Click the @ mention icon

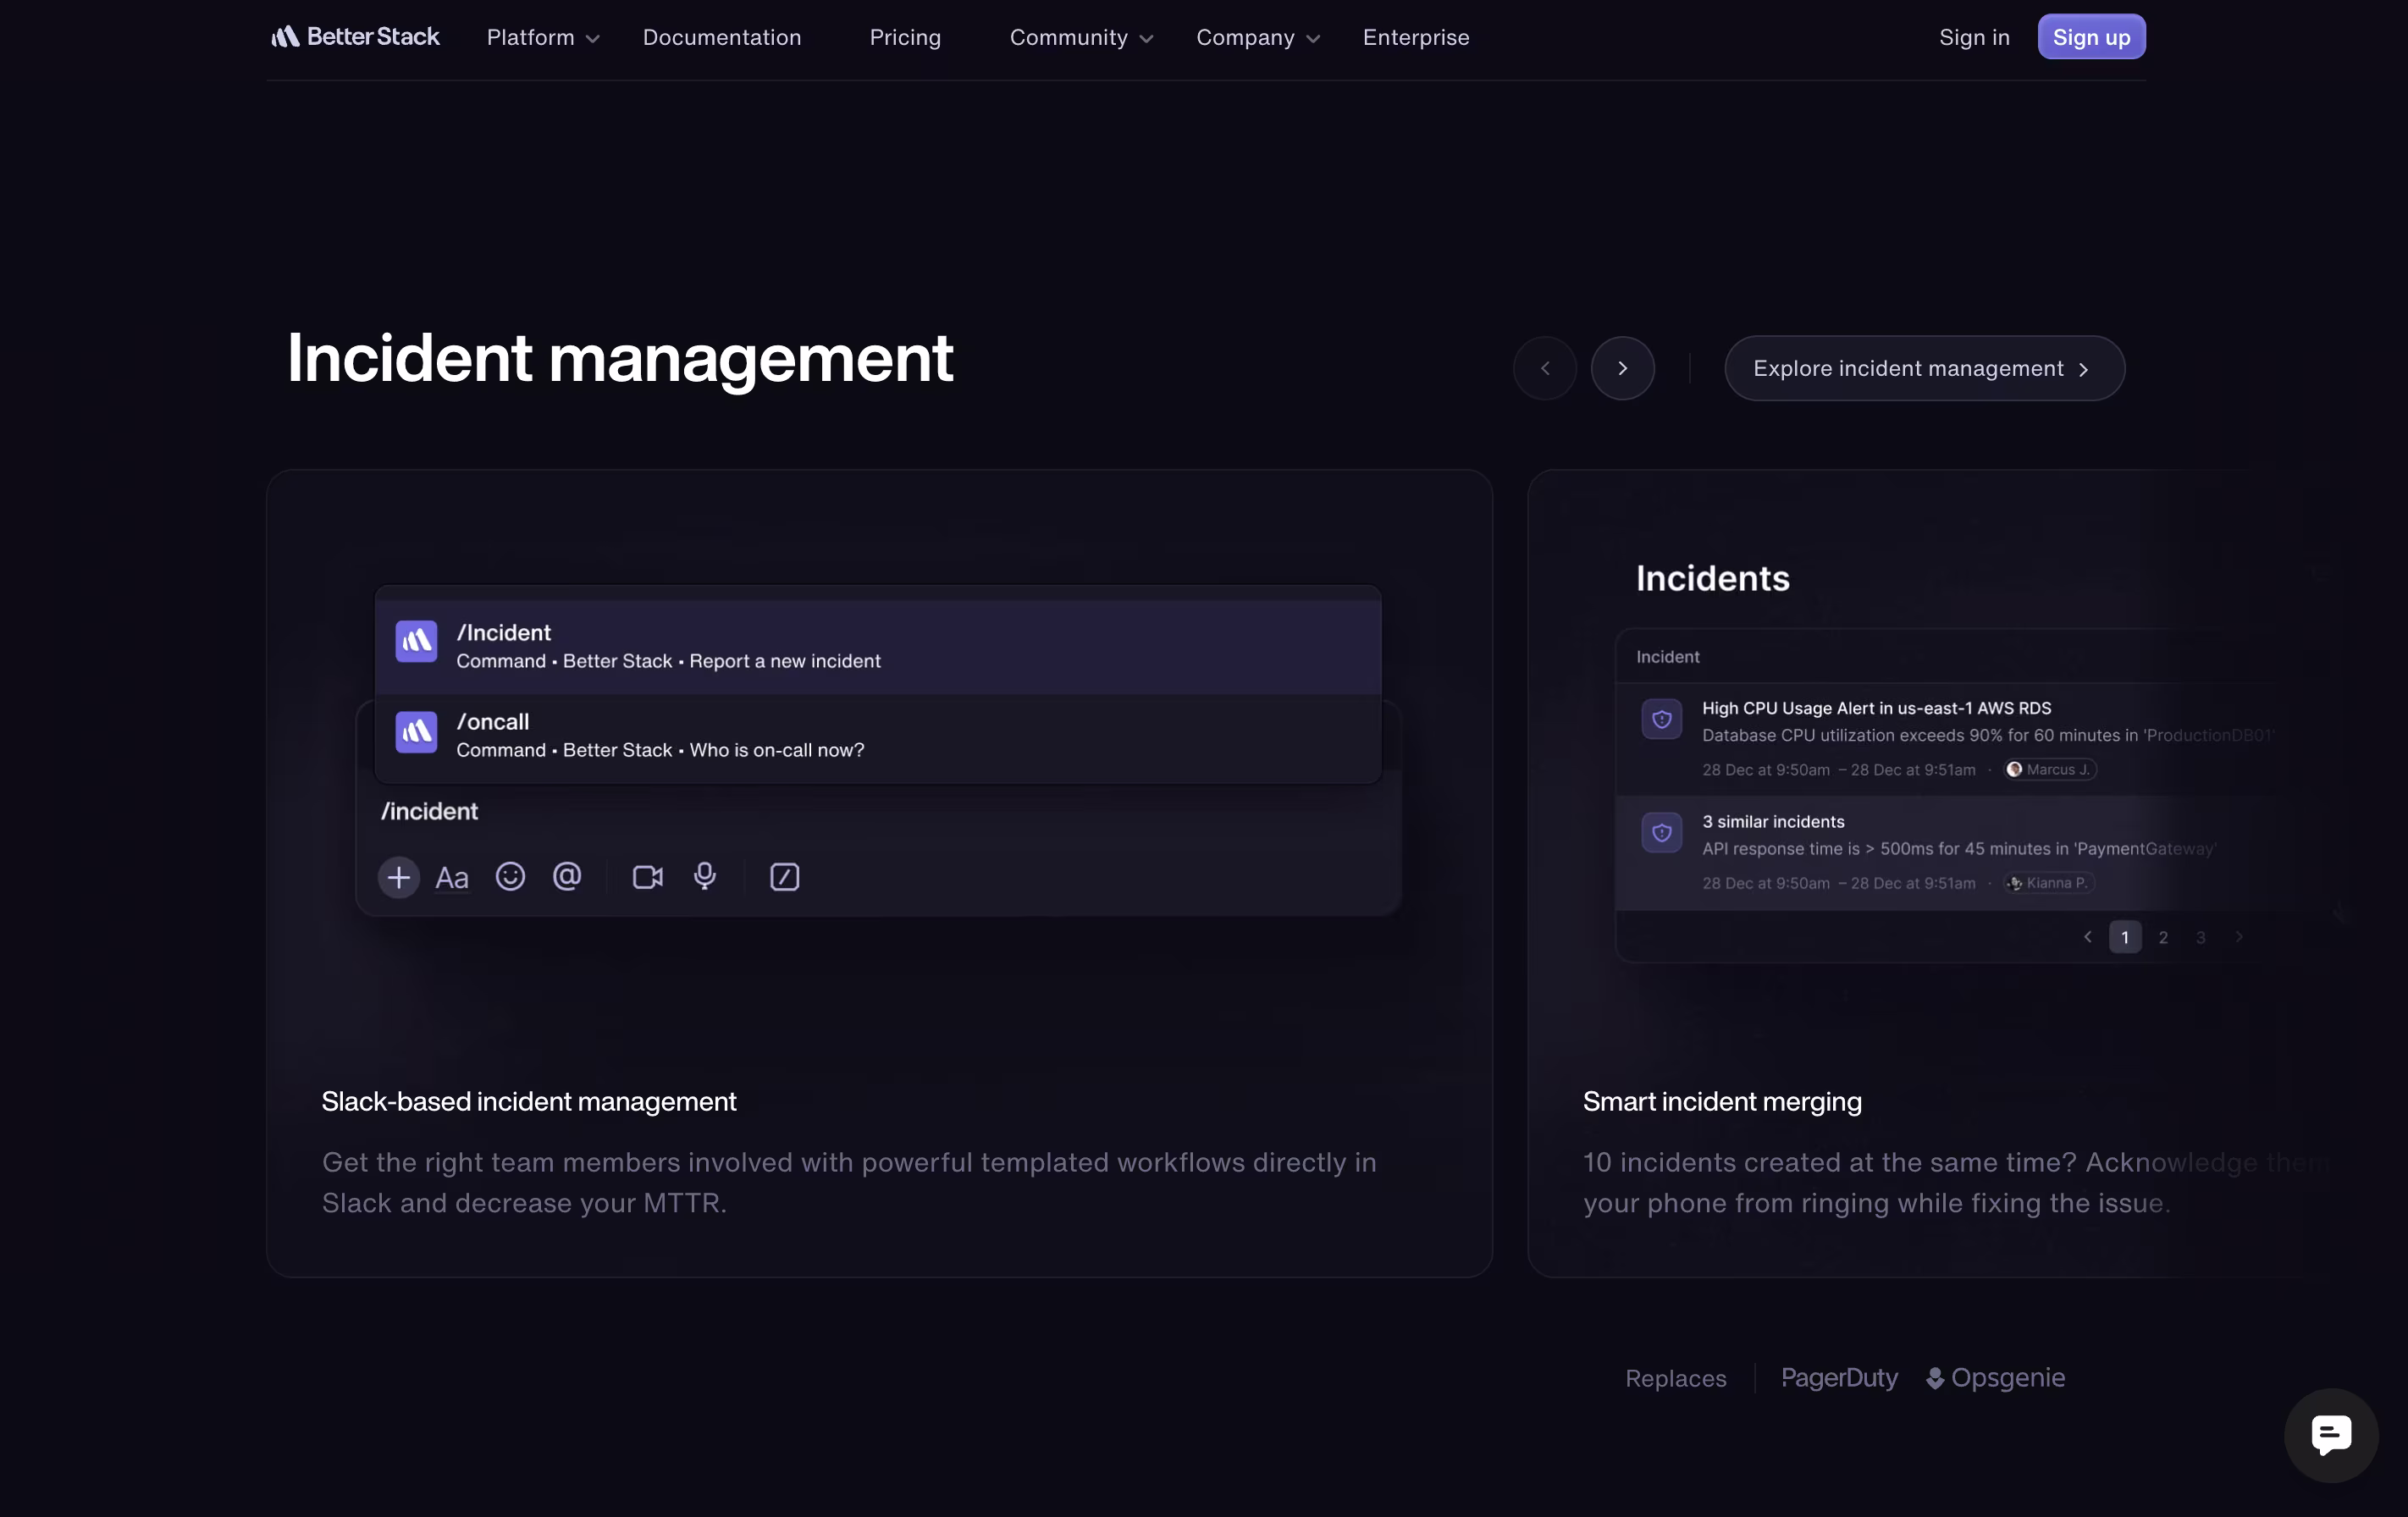(x=567, y=877)
